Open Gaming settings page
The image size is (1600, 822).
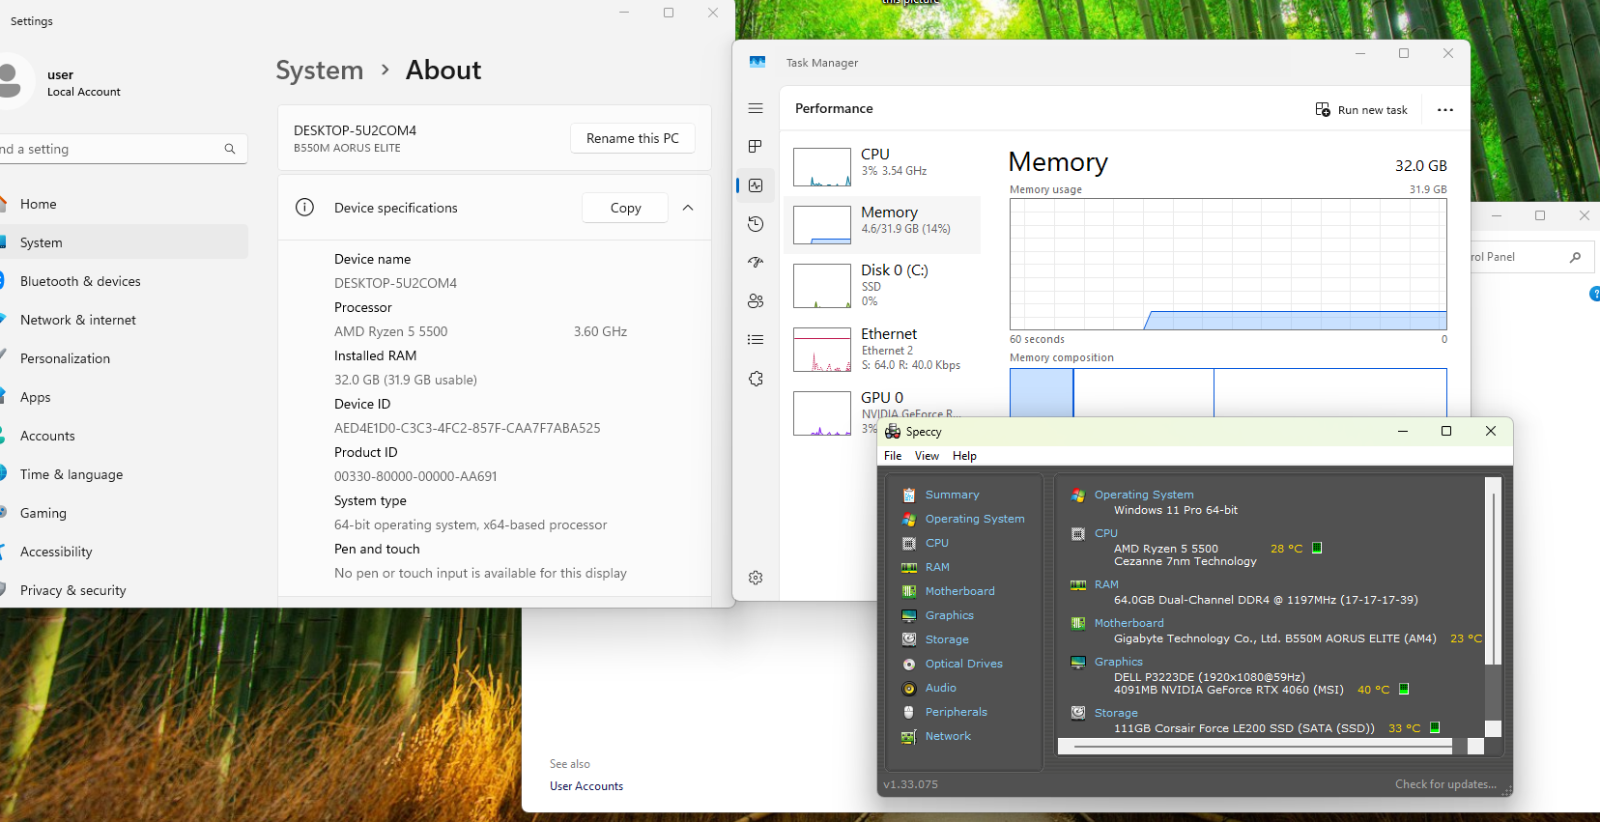[x=124, y=513]
